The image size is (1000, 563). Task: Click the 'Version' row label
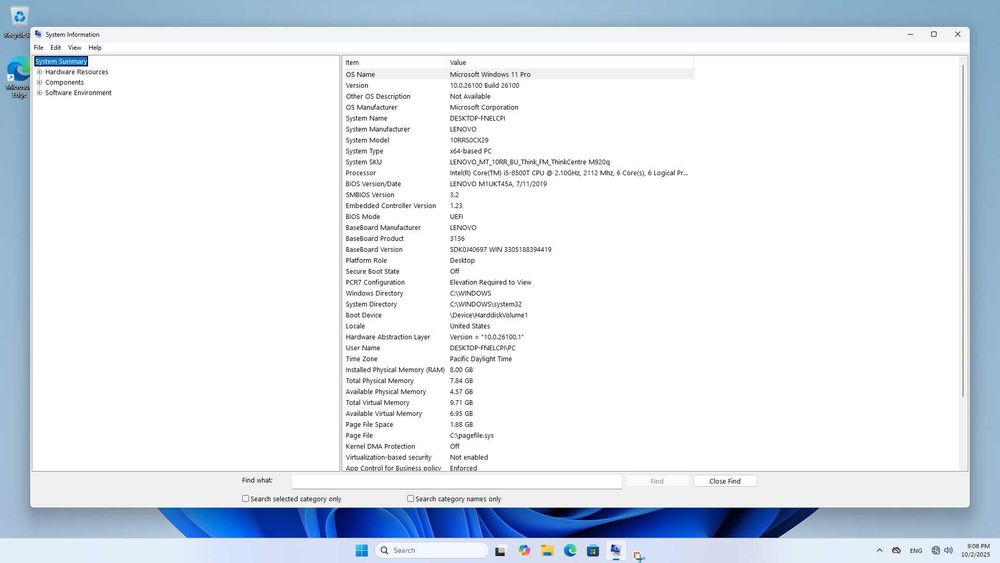point(357,85)
